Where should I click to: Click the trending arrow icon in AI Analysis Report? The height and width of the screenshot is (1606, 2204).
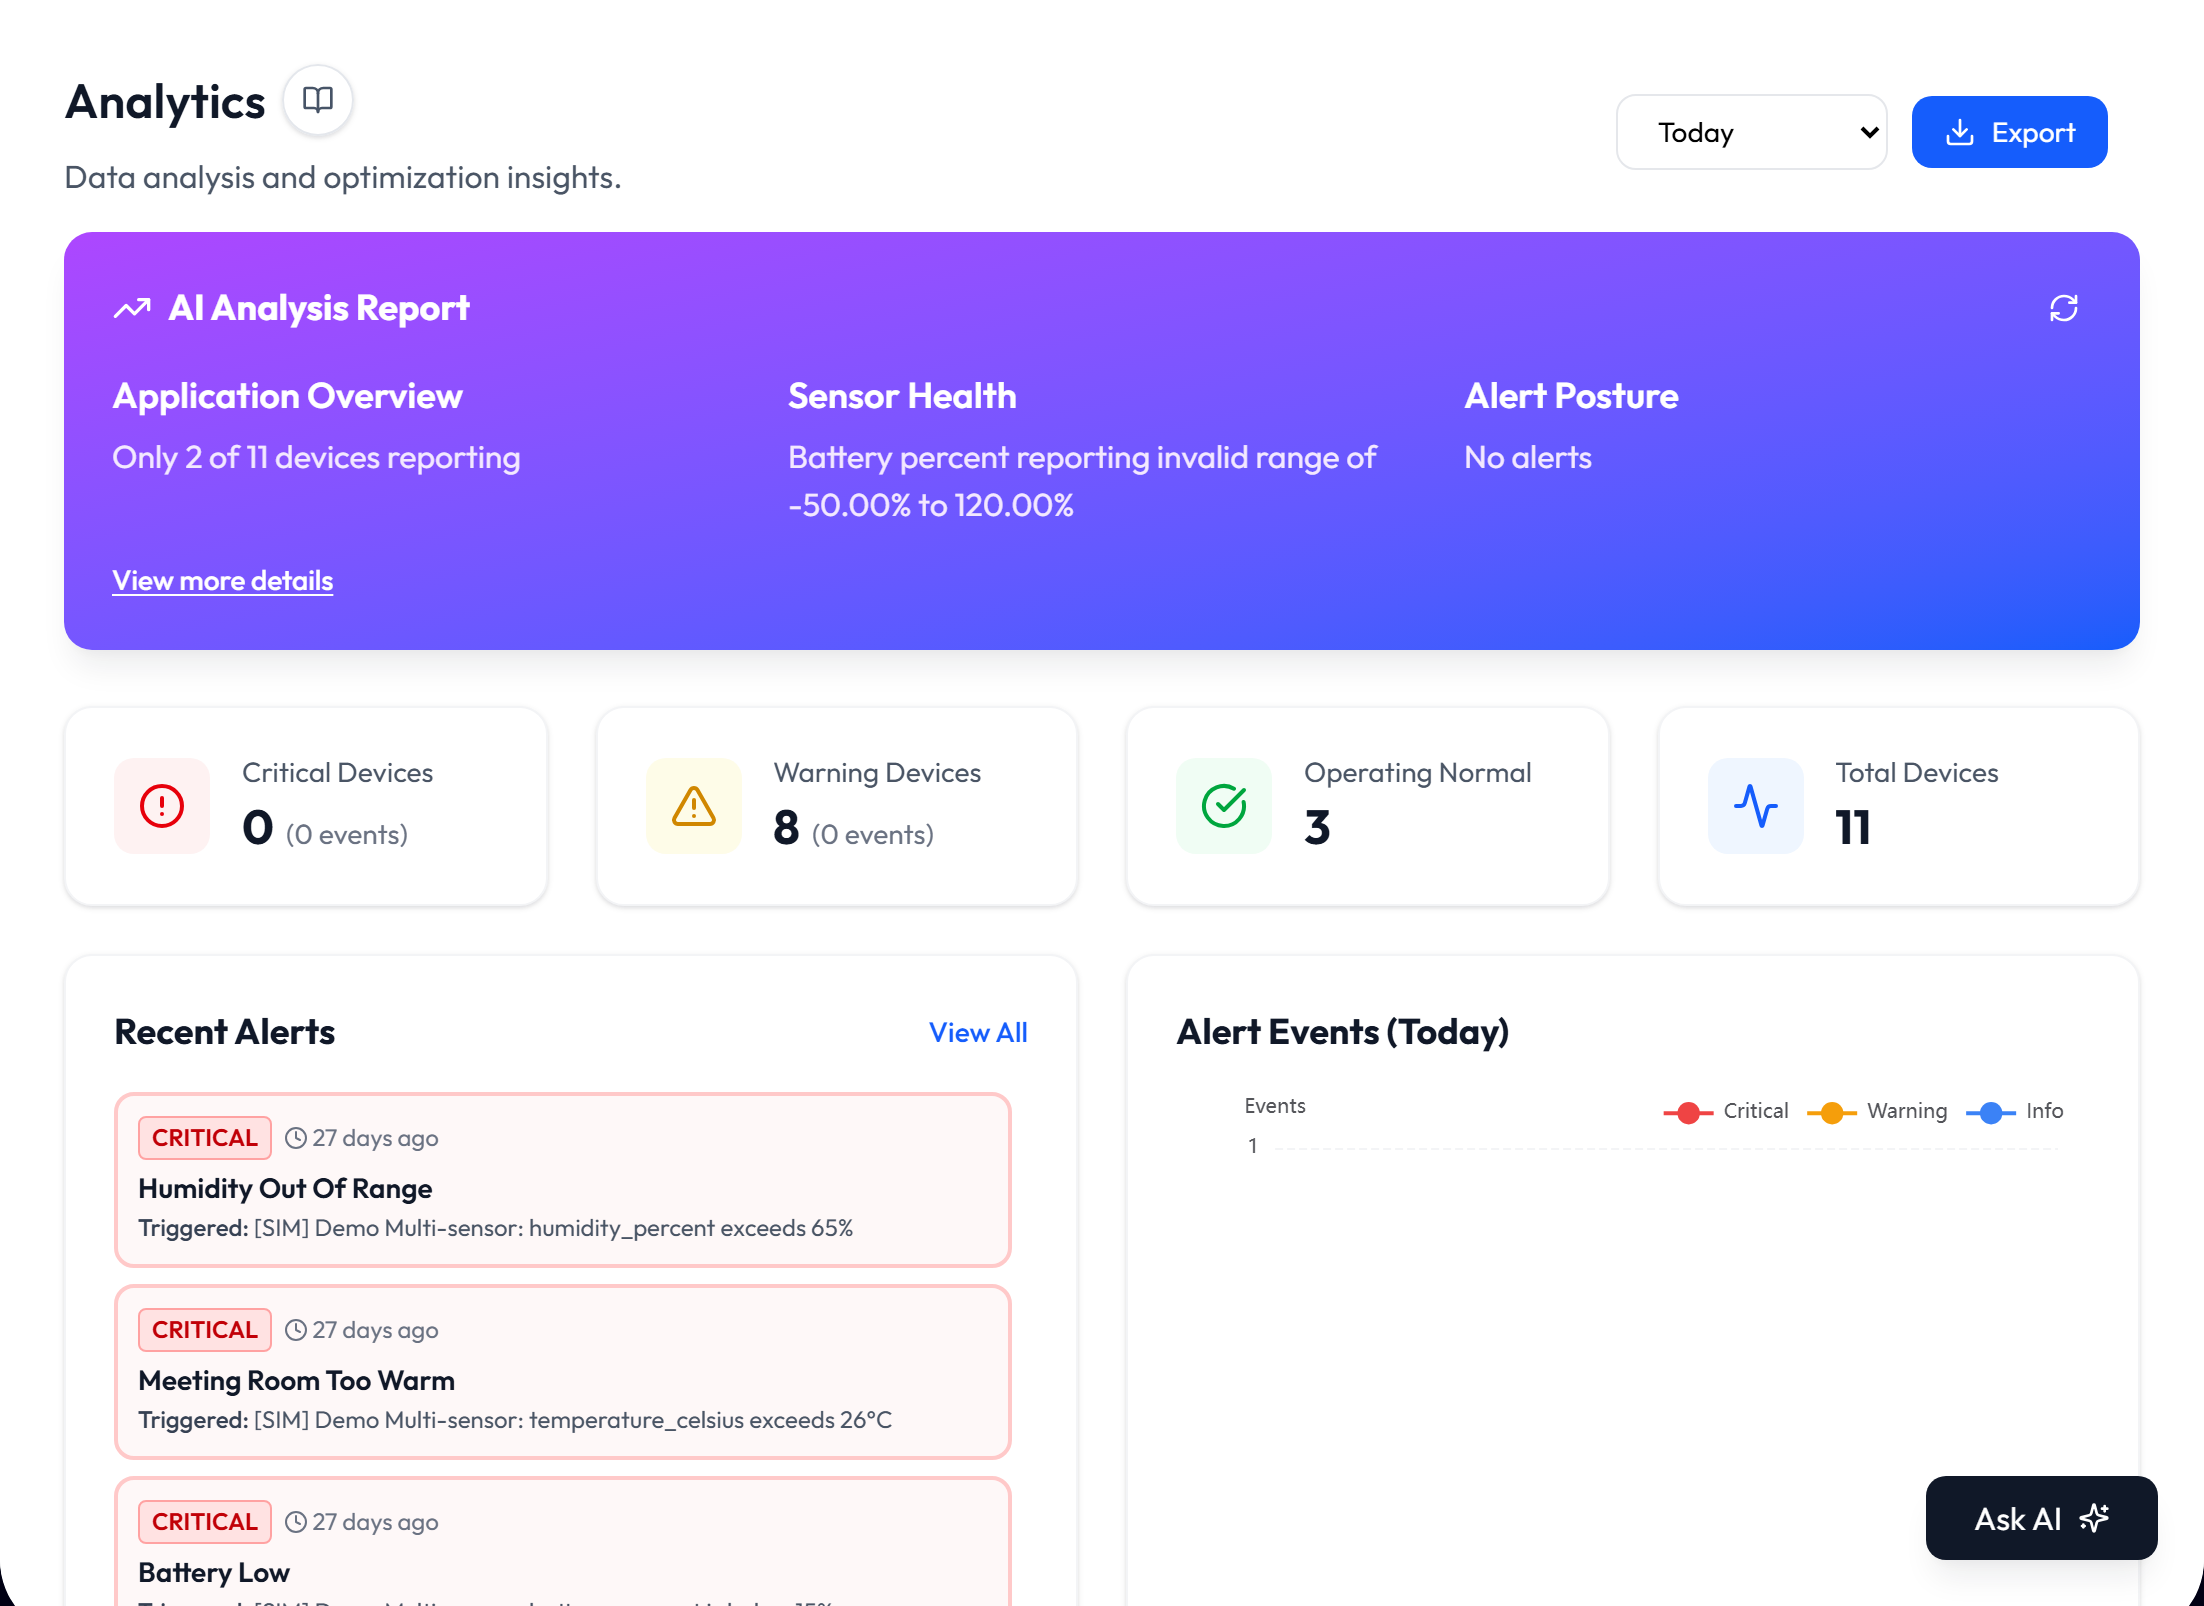[x=132, y=309]
